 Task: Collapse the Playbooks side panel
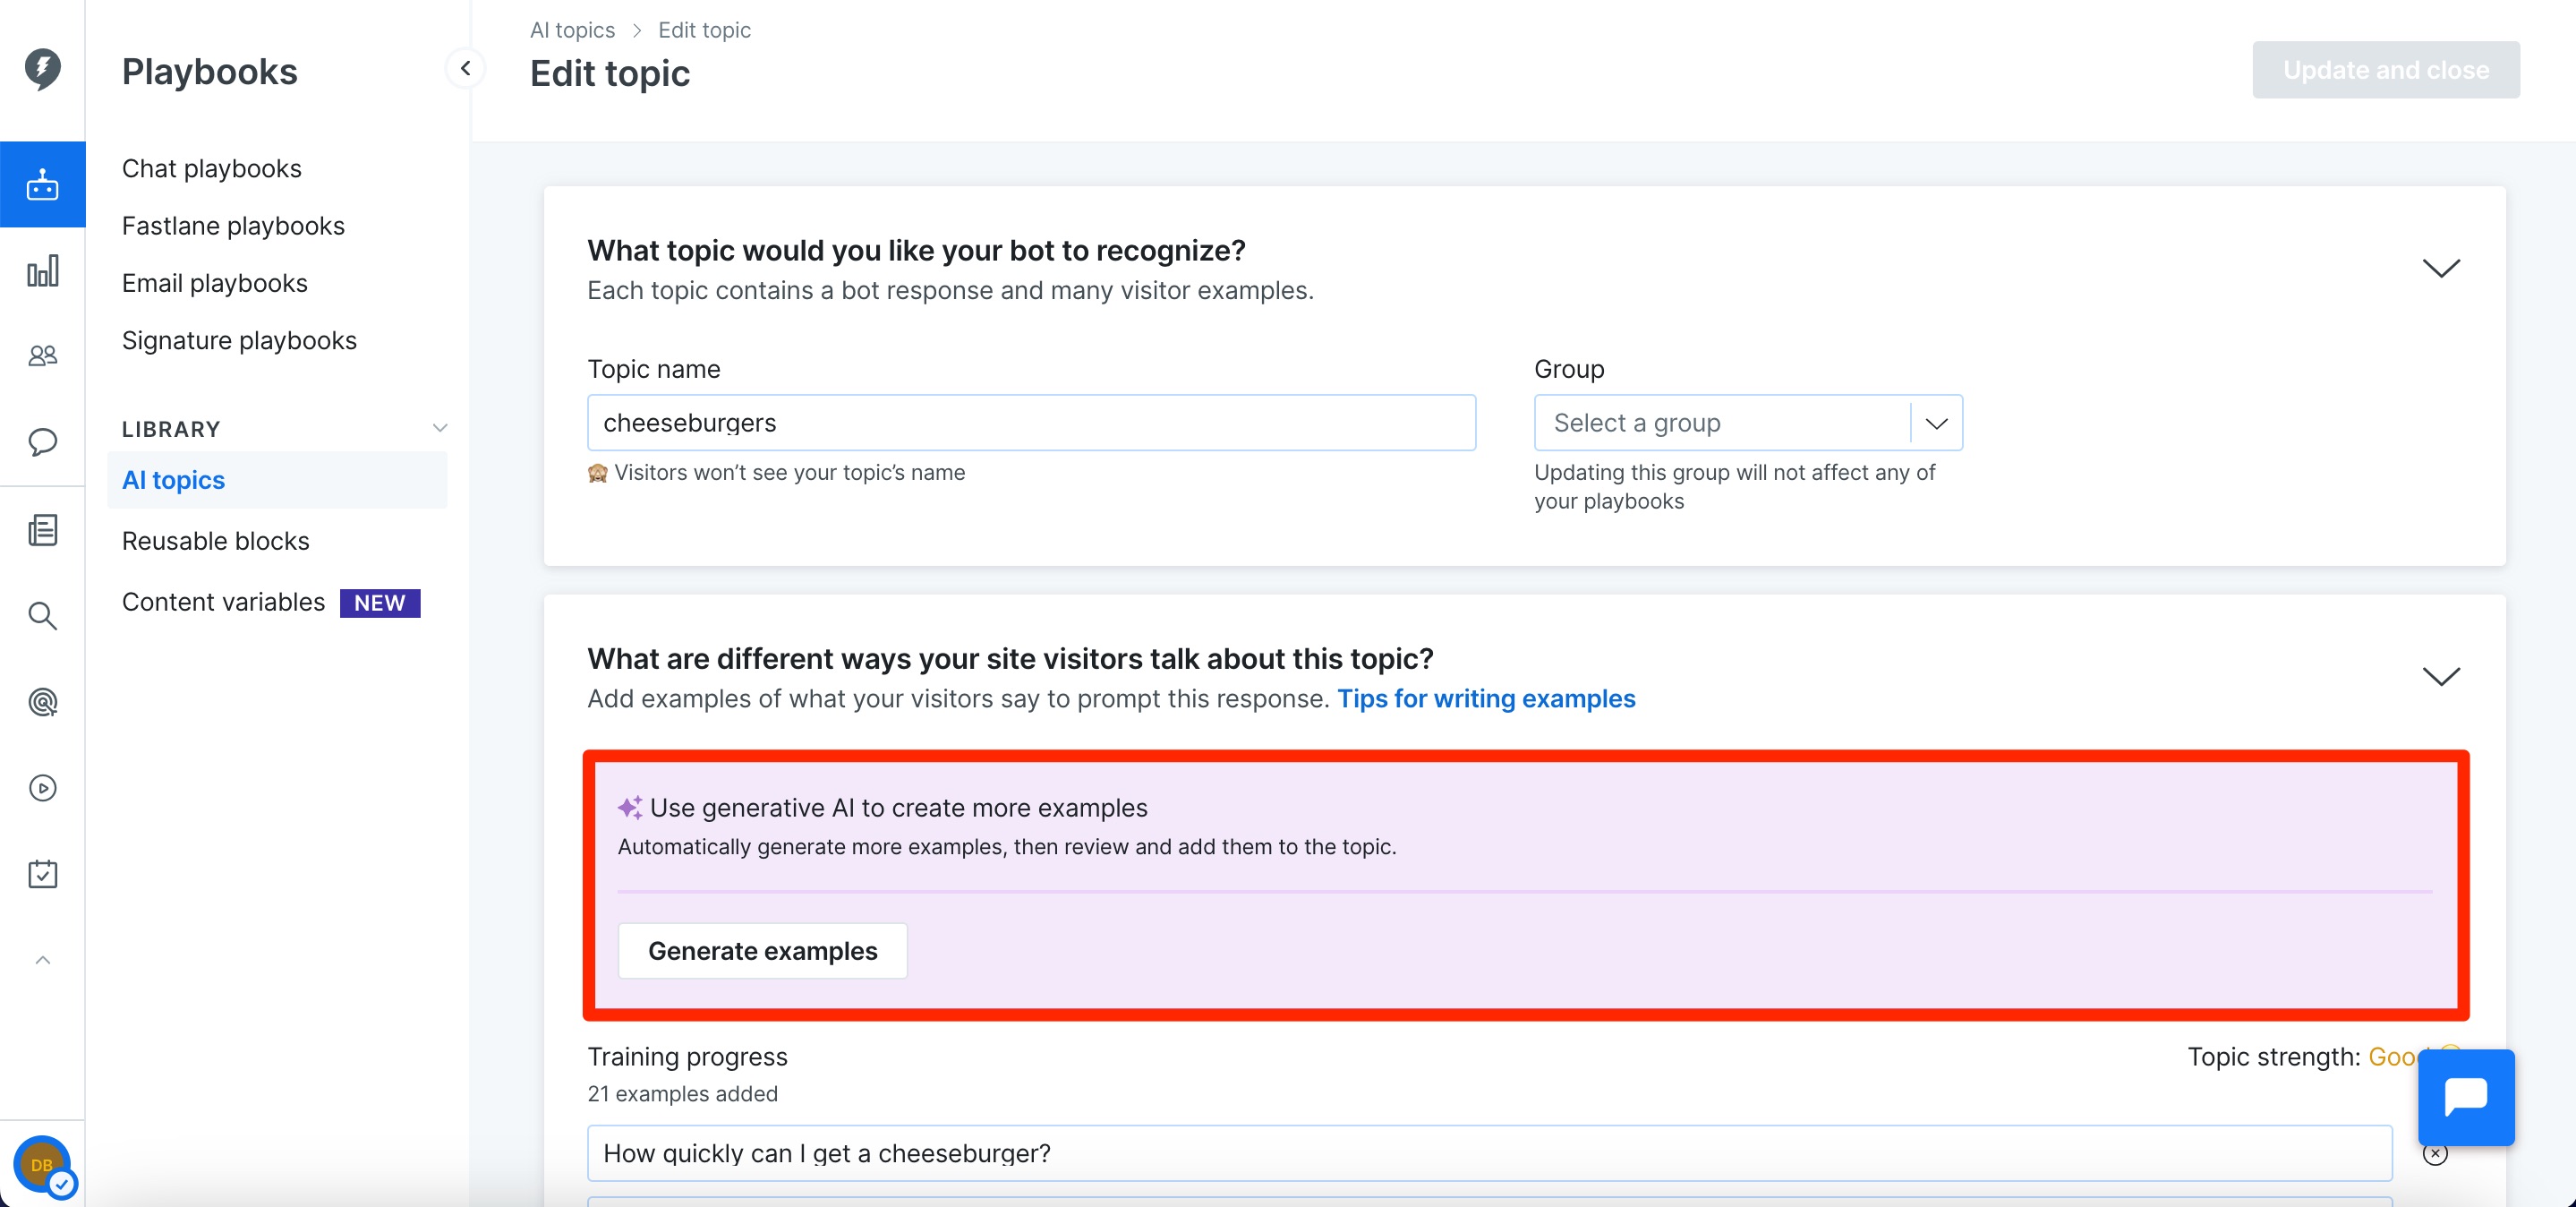point(465,68)
